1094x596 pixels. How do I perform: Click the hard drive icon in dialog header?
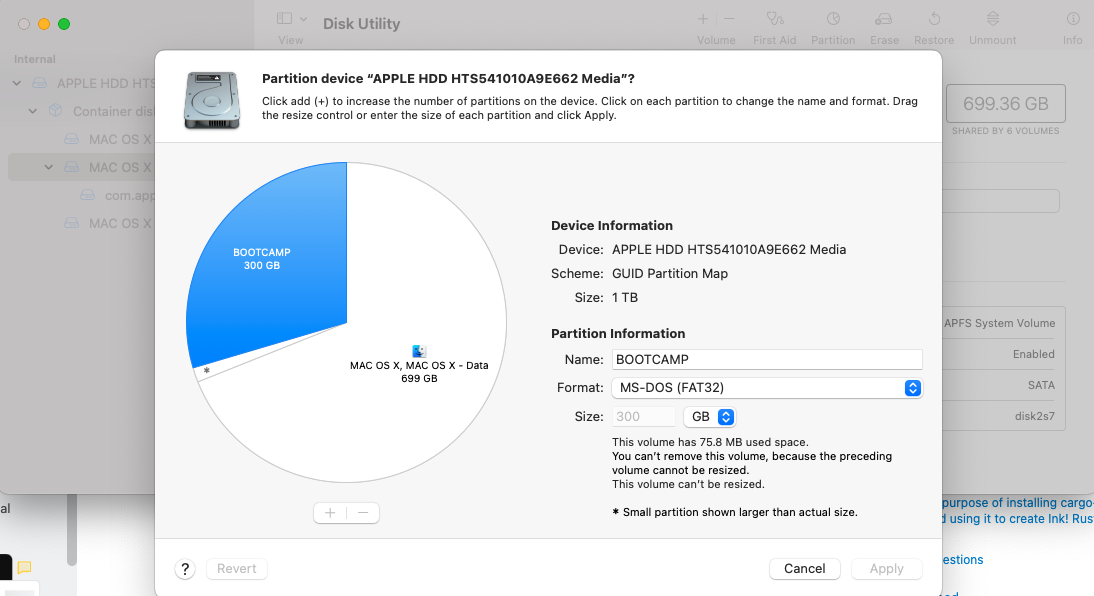[212, 100]
